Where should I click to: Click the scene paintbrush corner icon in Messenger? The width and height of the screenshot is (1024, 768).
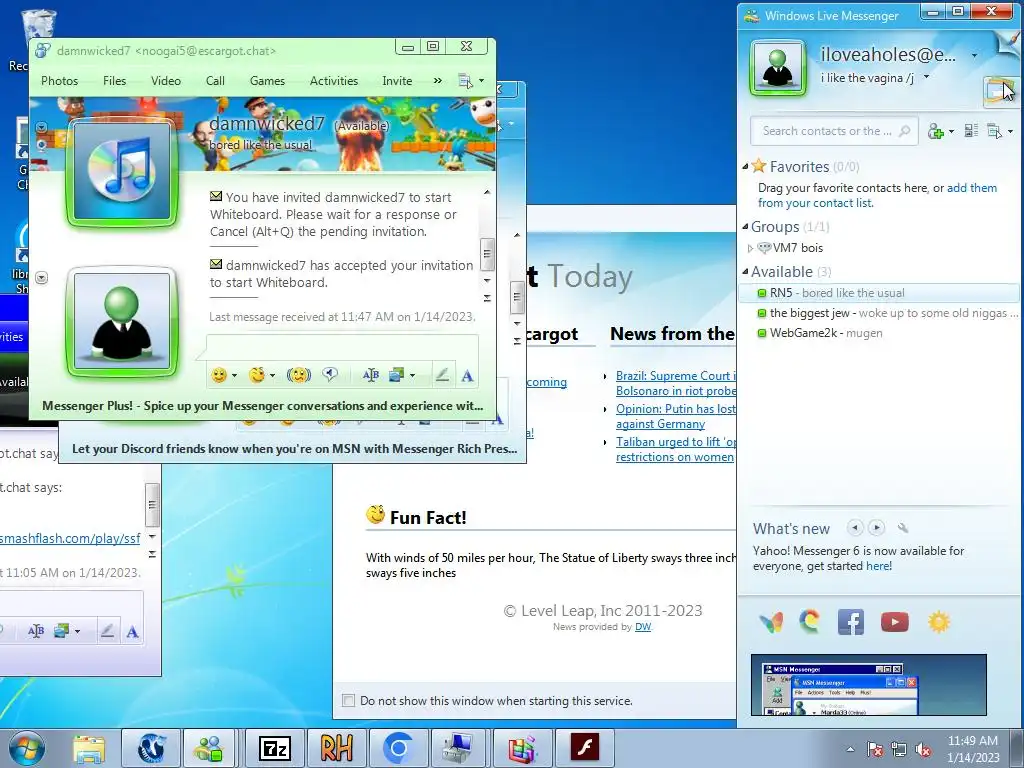pyautogui.click(x=1008, y=41)
